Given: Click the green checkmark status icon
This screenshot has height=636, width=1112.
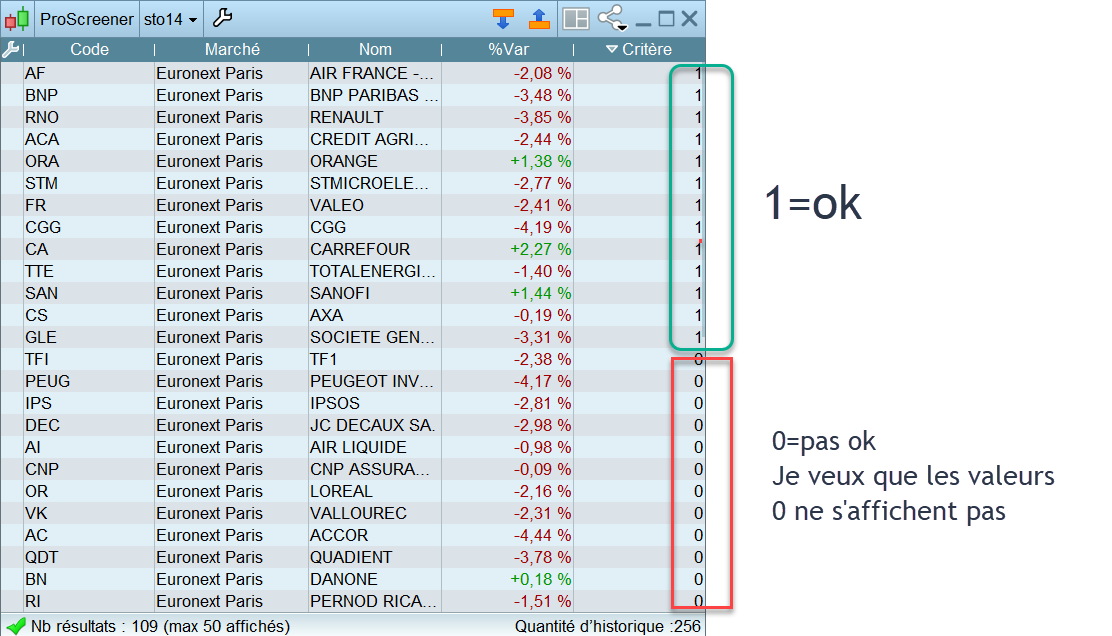Looking at the screenshot, I should coord(16,626).
